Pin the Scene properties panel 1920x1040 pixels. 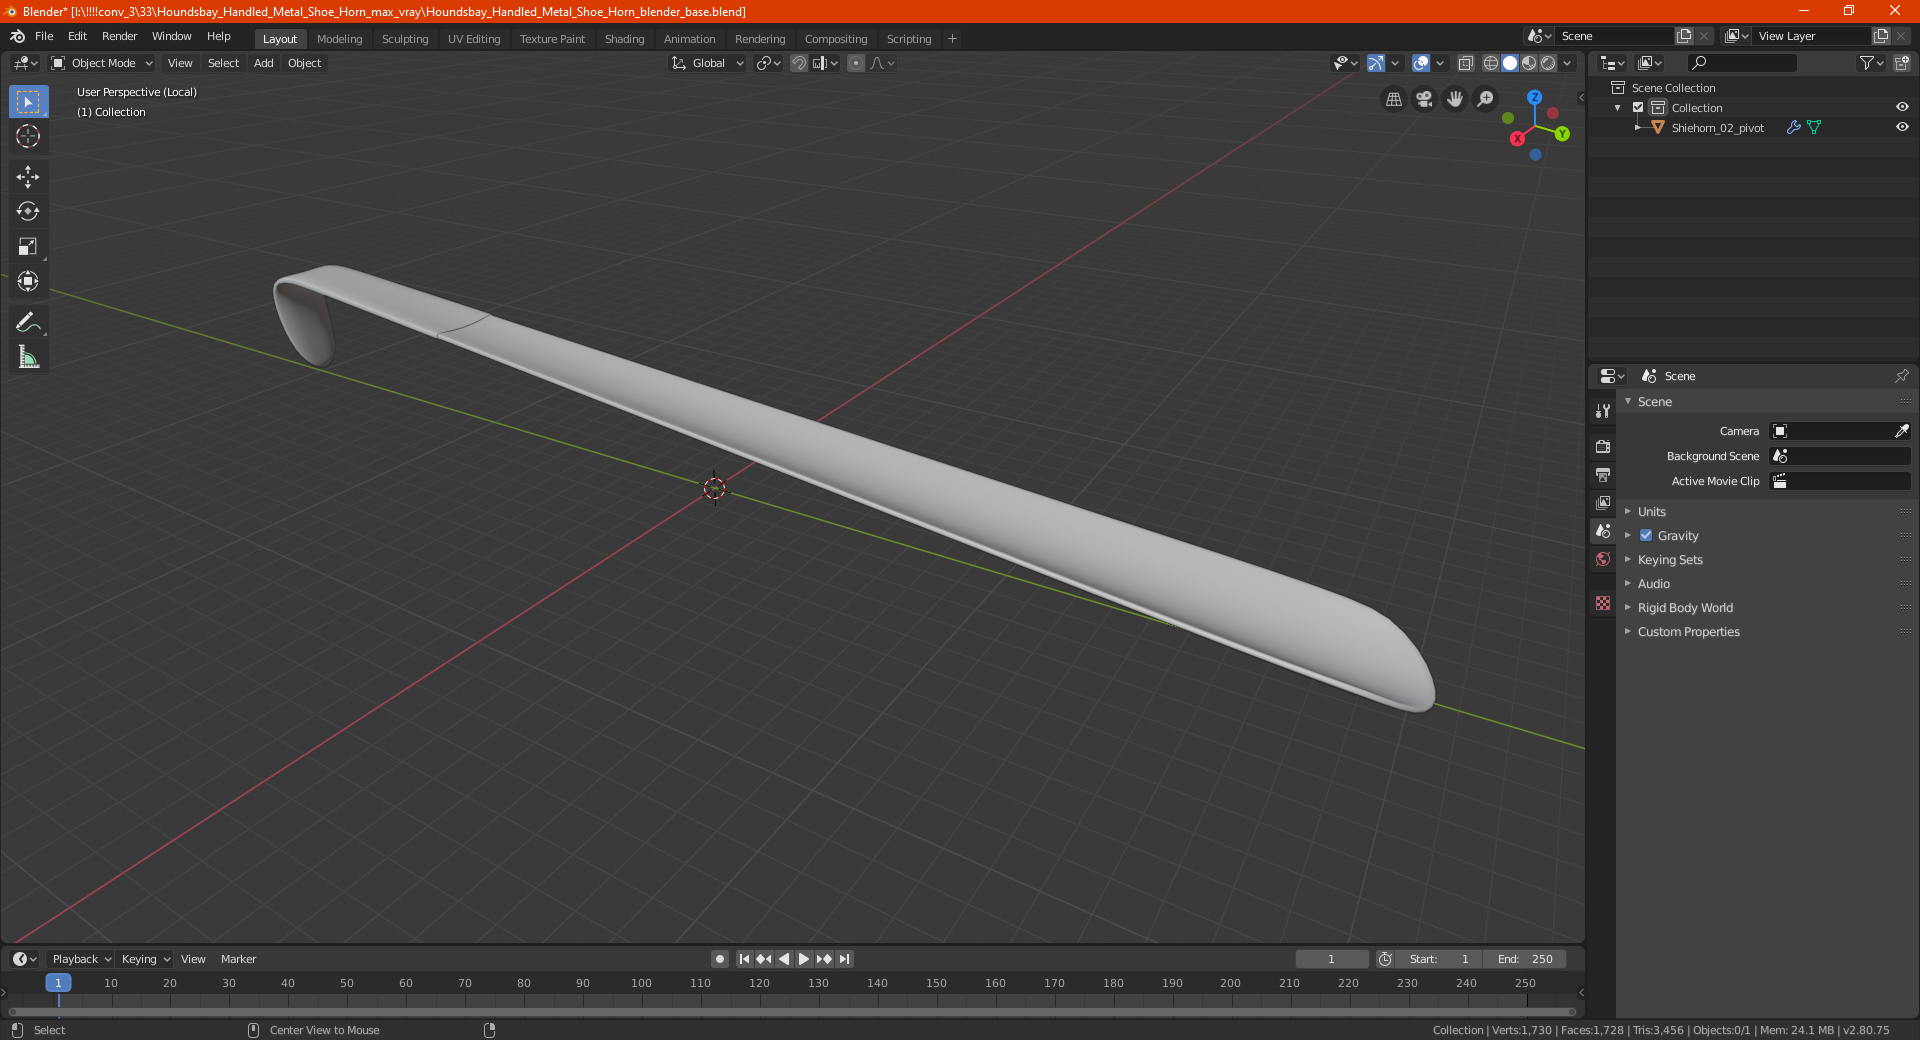coord(1901,376)
